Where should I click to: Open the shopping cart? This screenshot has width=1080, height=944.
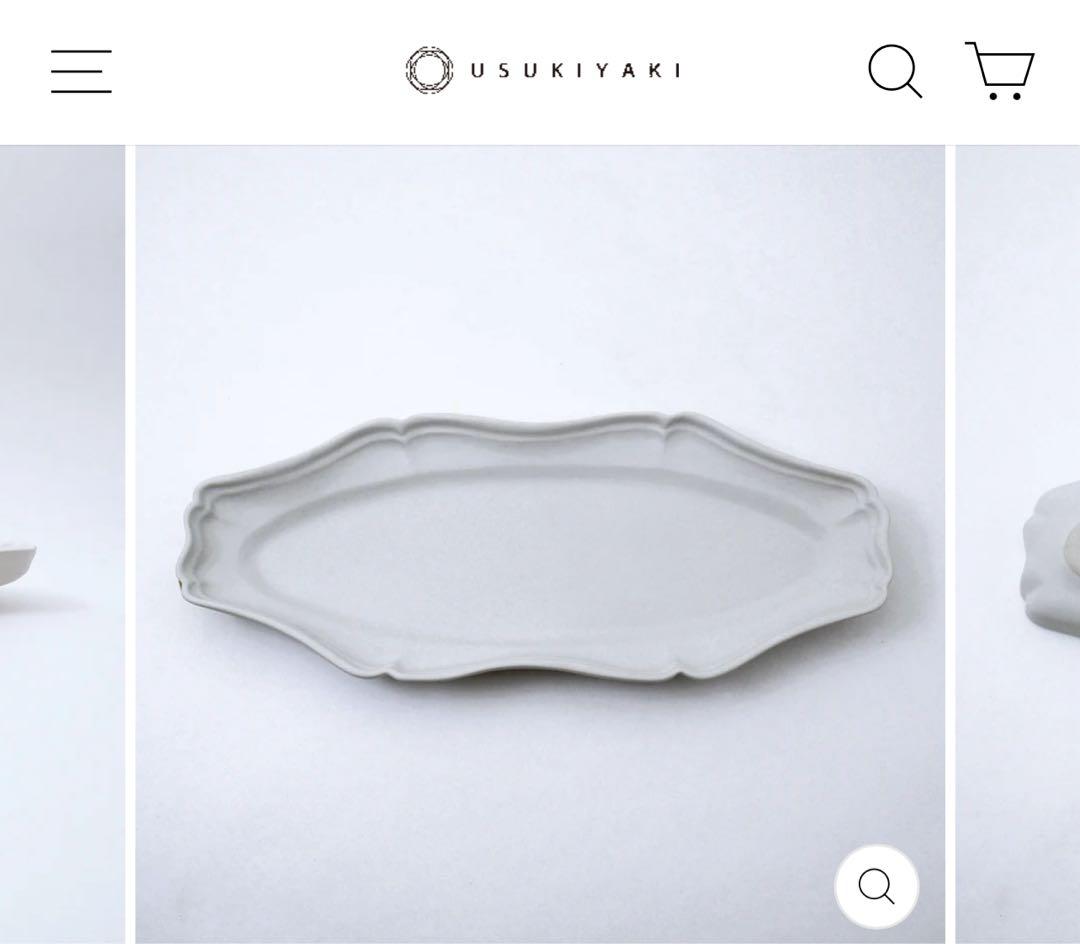click(x=1000, y=71)
